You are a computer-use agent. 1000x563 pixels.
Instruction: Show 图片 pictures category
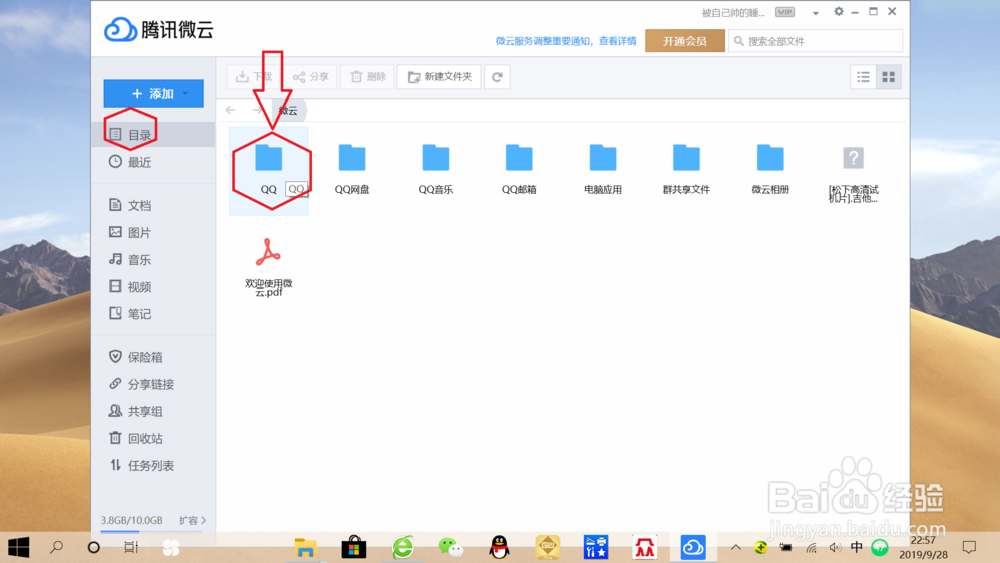coord(153,232)
